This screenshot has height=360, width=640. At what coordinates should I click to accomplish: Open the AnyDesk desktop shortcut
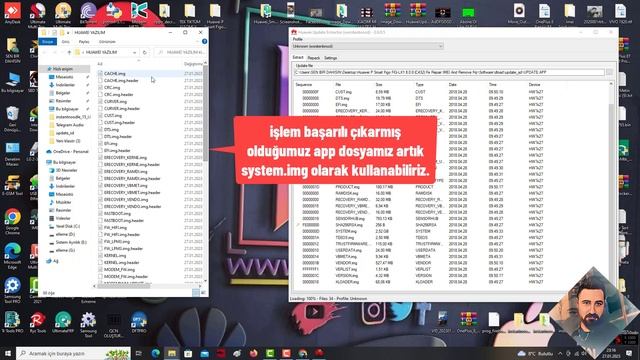tap(12, 13)
